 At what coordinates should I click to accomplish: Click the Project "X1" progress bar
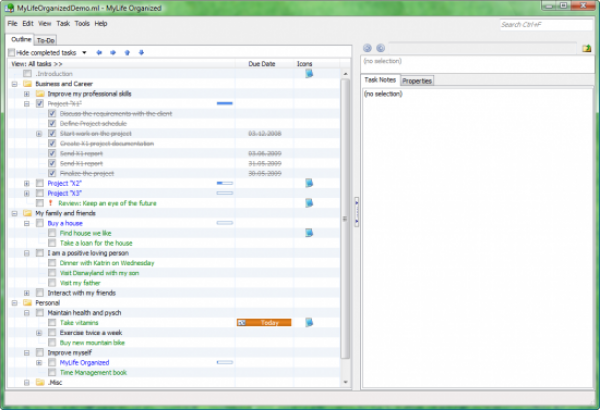[x=225, y=103]
